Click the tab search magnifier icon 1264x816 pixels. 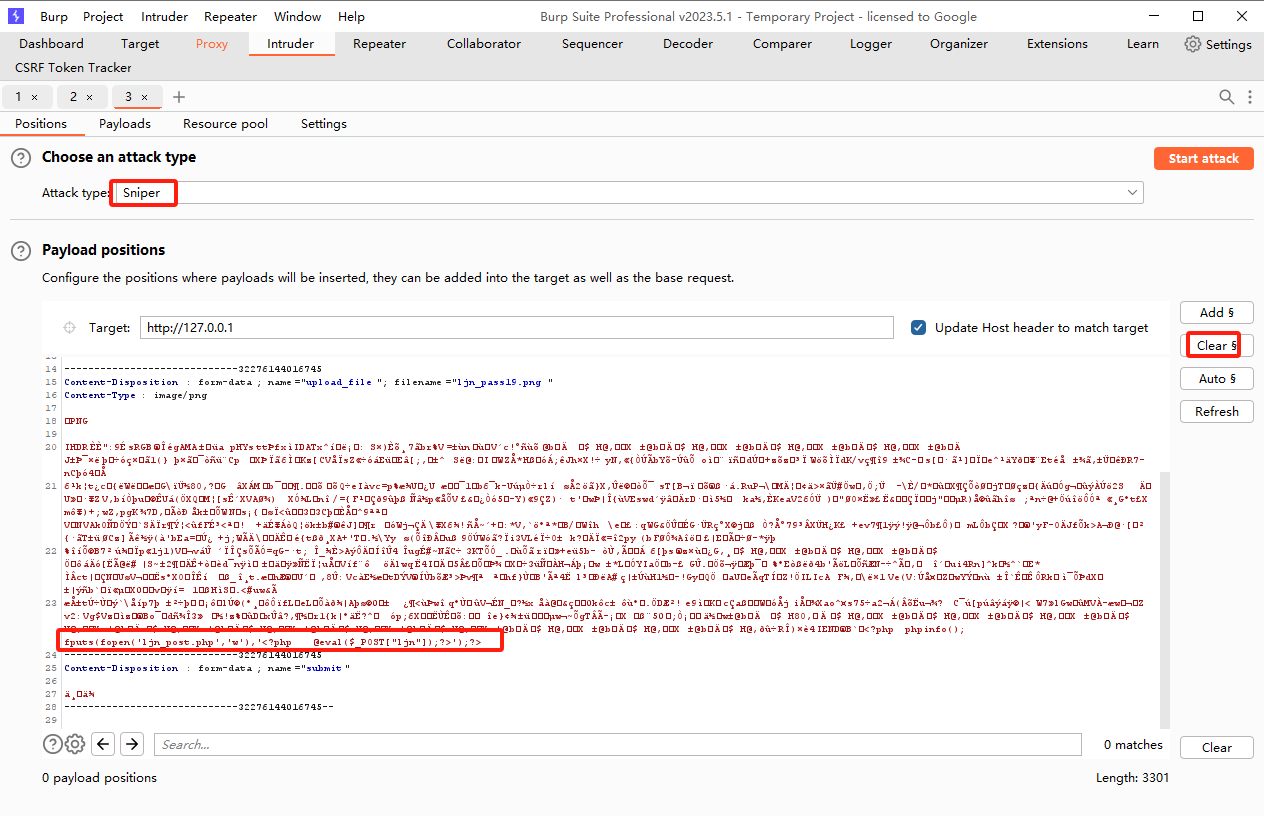(1226, 97)
